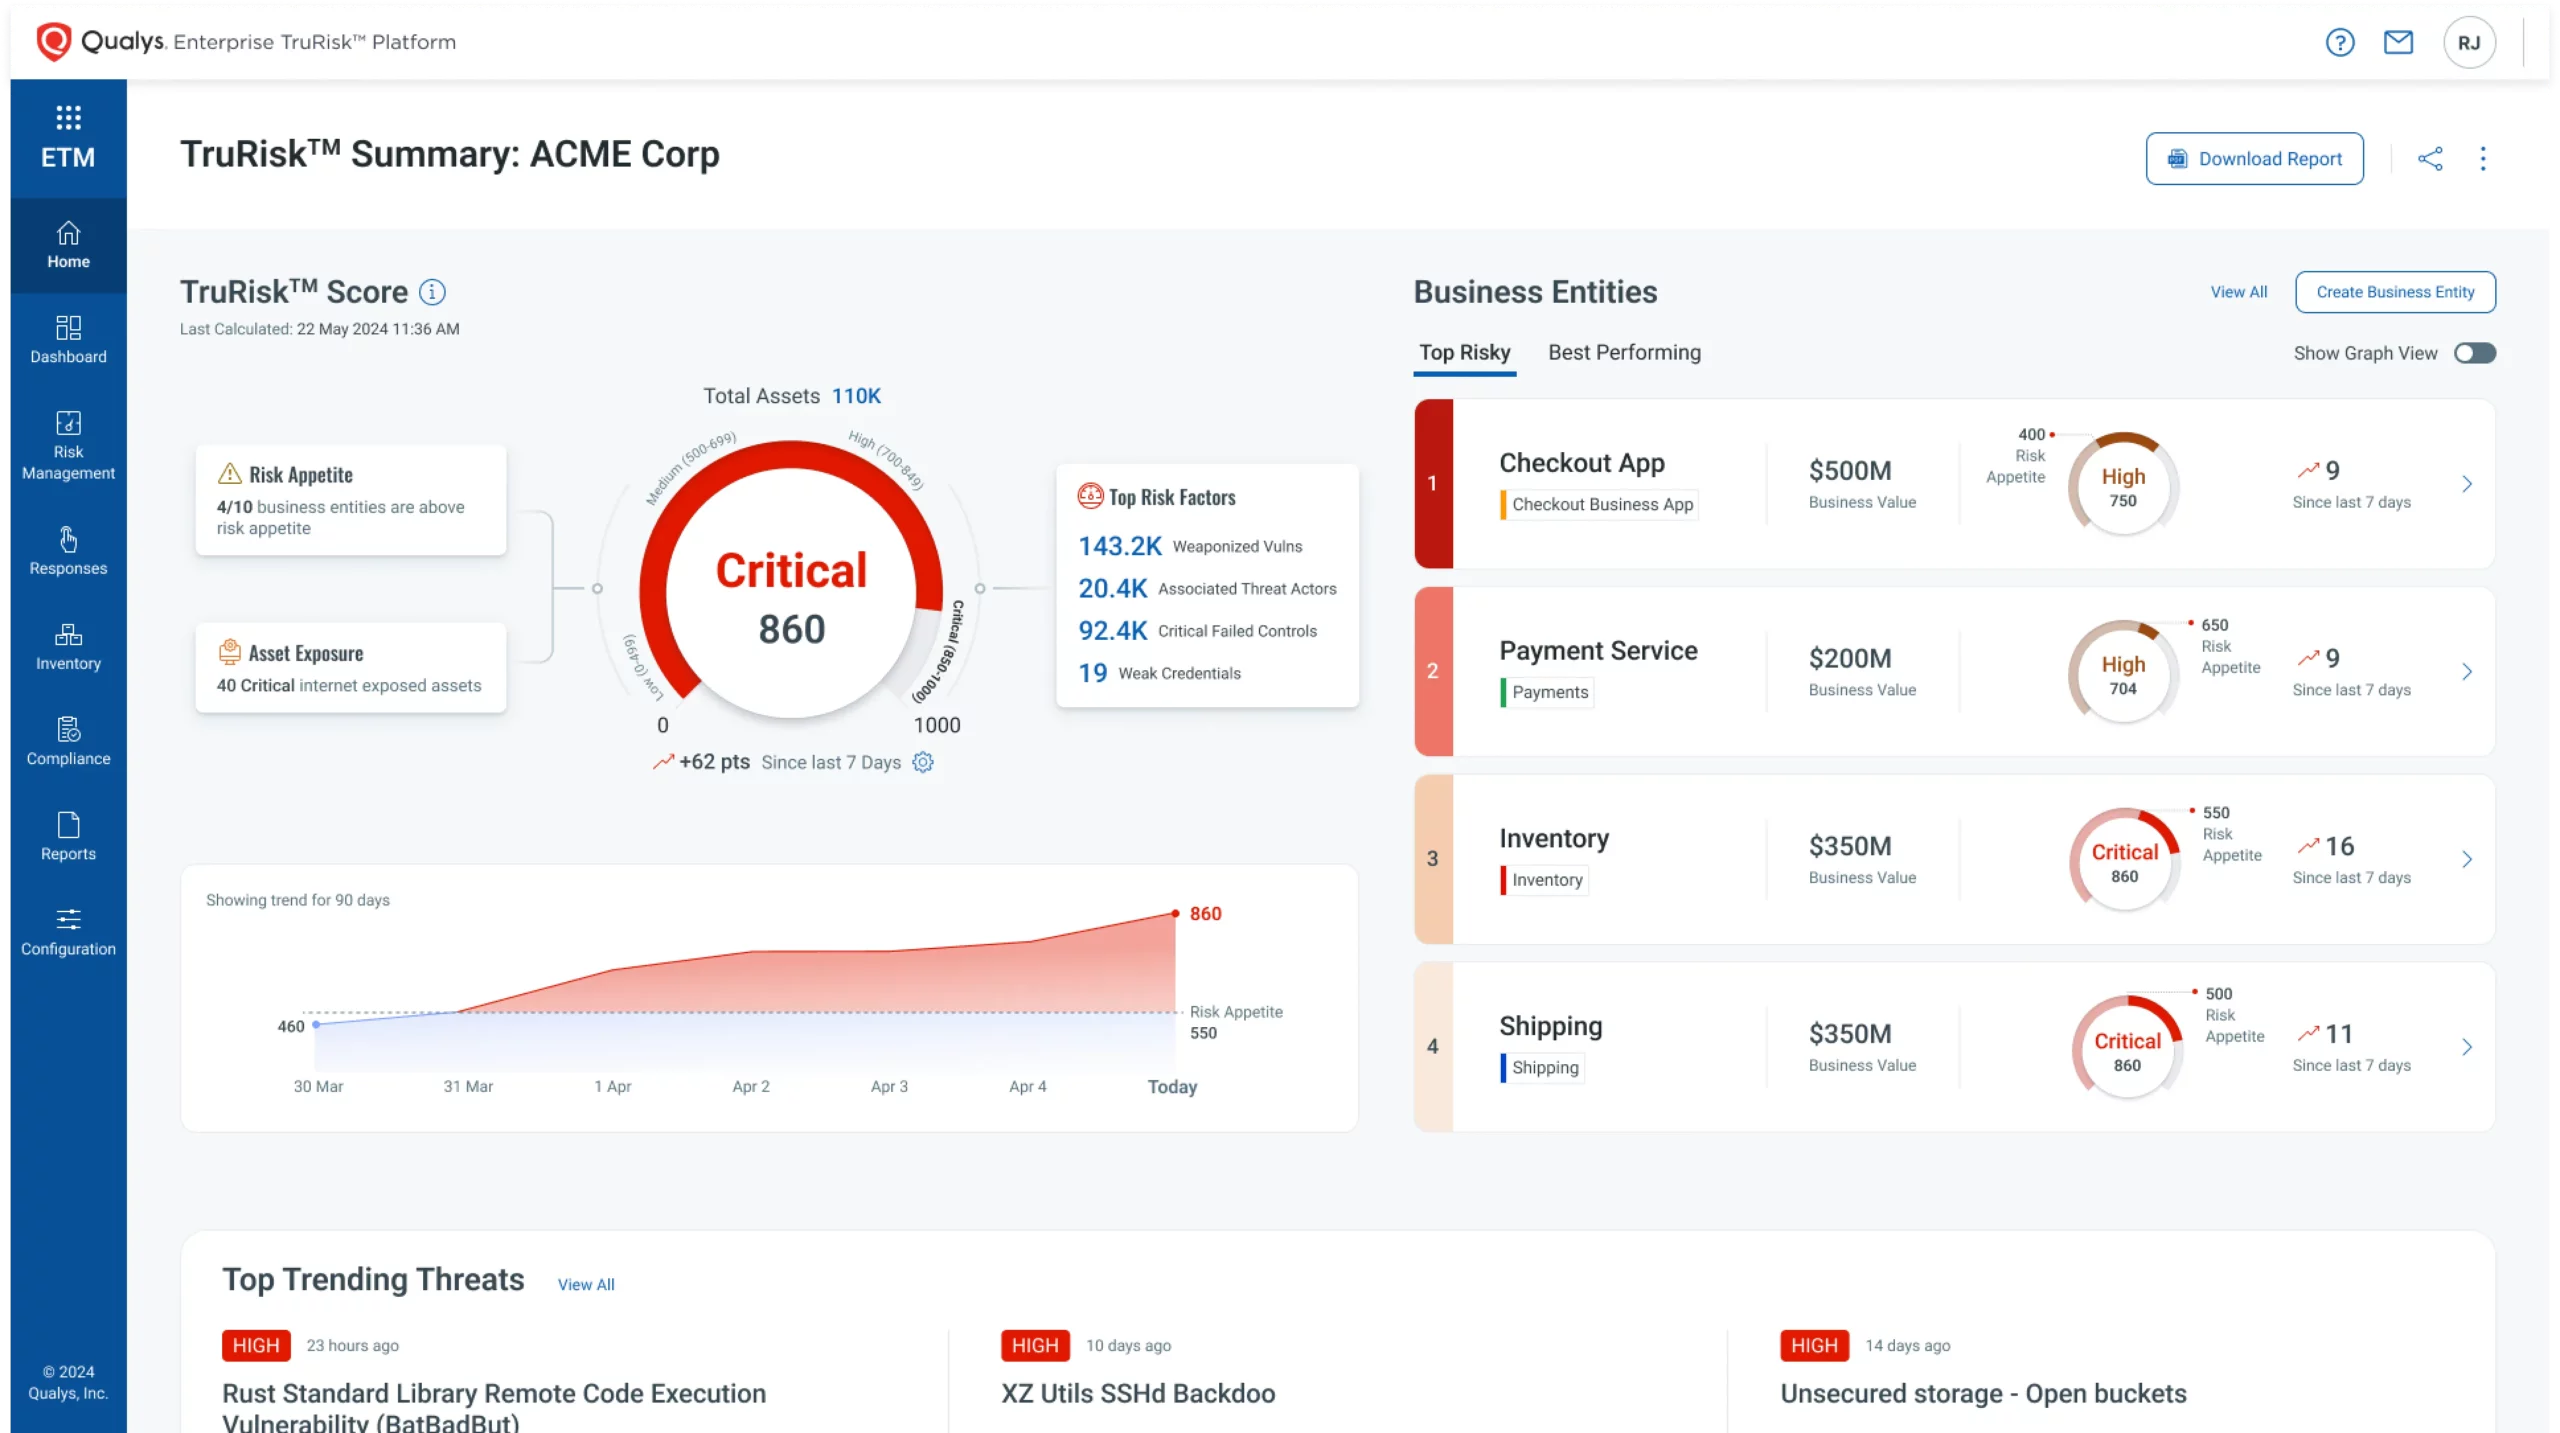Open View All for Top Trending Threats
Viewport: 2560px width, 1433px height.
tap(586, 1284)
